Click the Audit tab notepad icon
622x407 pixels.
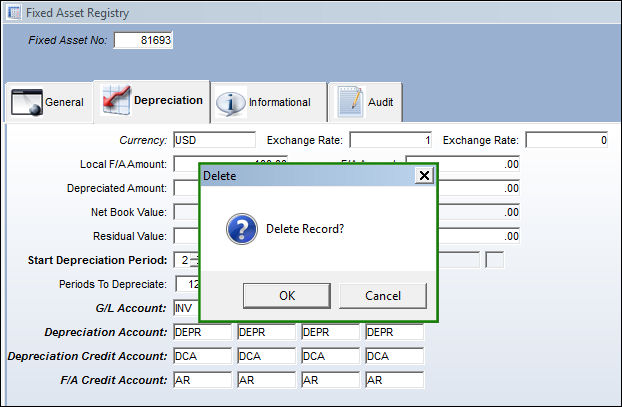(x=351, y=102)
